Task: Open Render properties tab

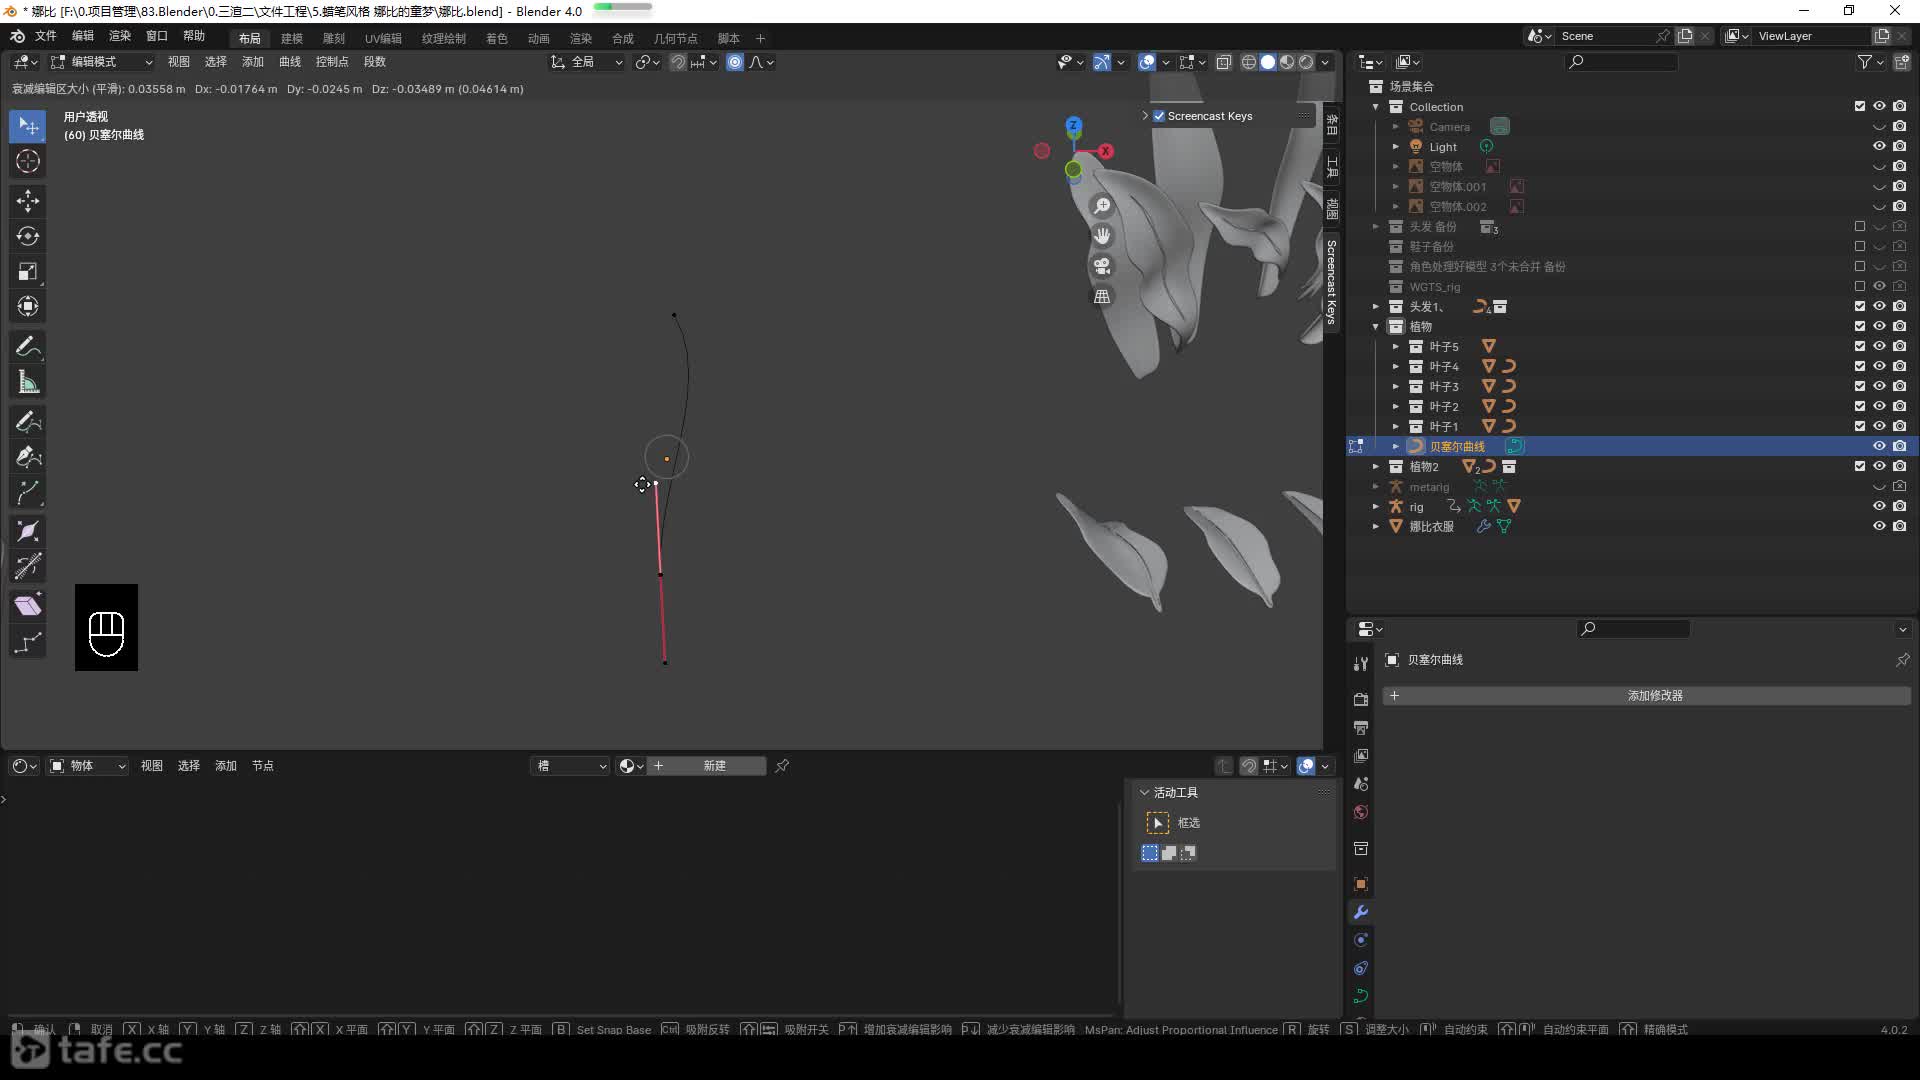Action: pyautogui.click(x=1361, y=699)
